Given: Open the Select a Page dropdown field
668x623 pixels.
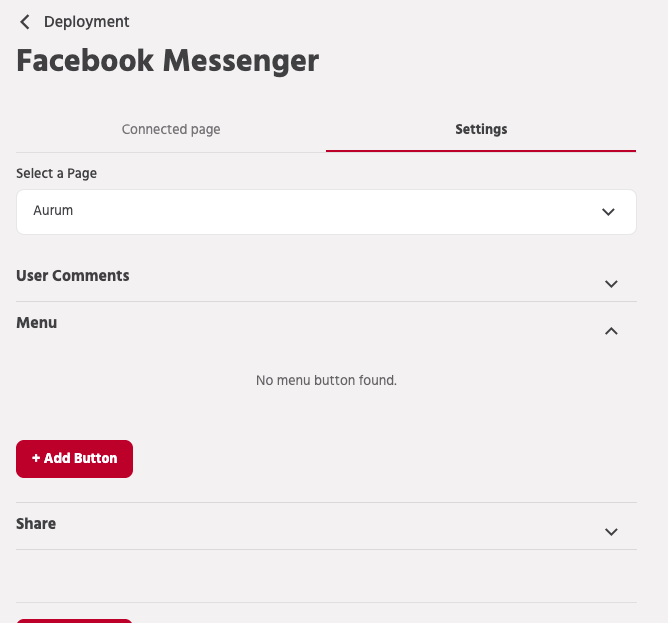Looking at the screenshot, I should pyautogui.click(x=326, y=212).
